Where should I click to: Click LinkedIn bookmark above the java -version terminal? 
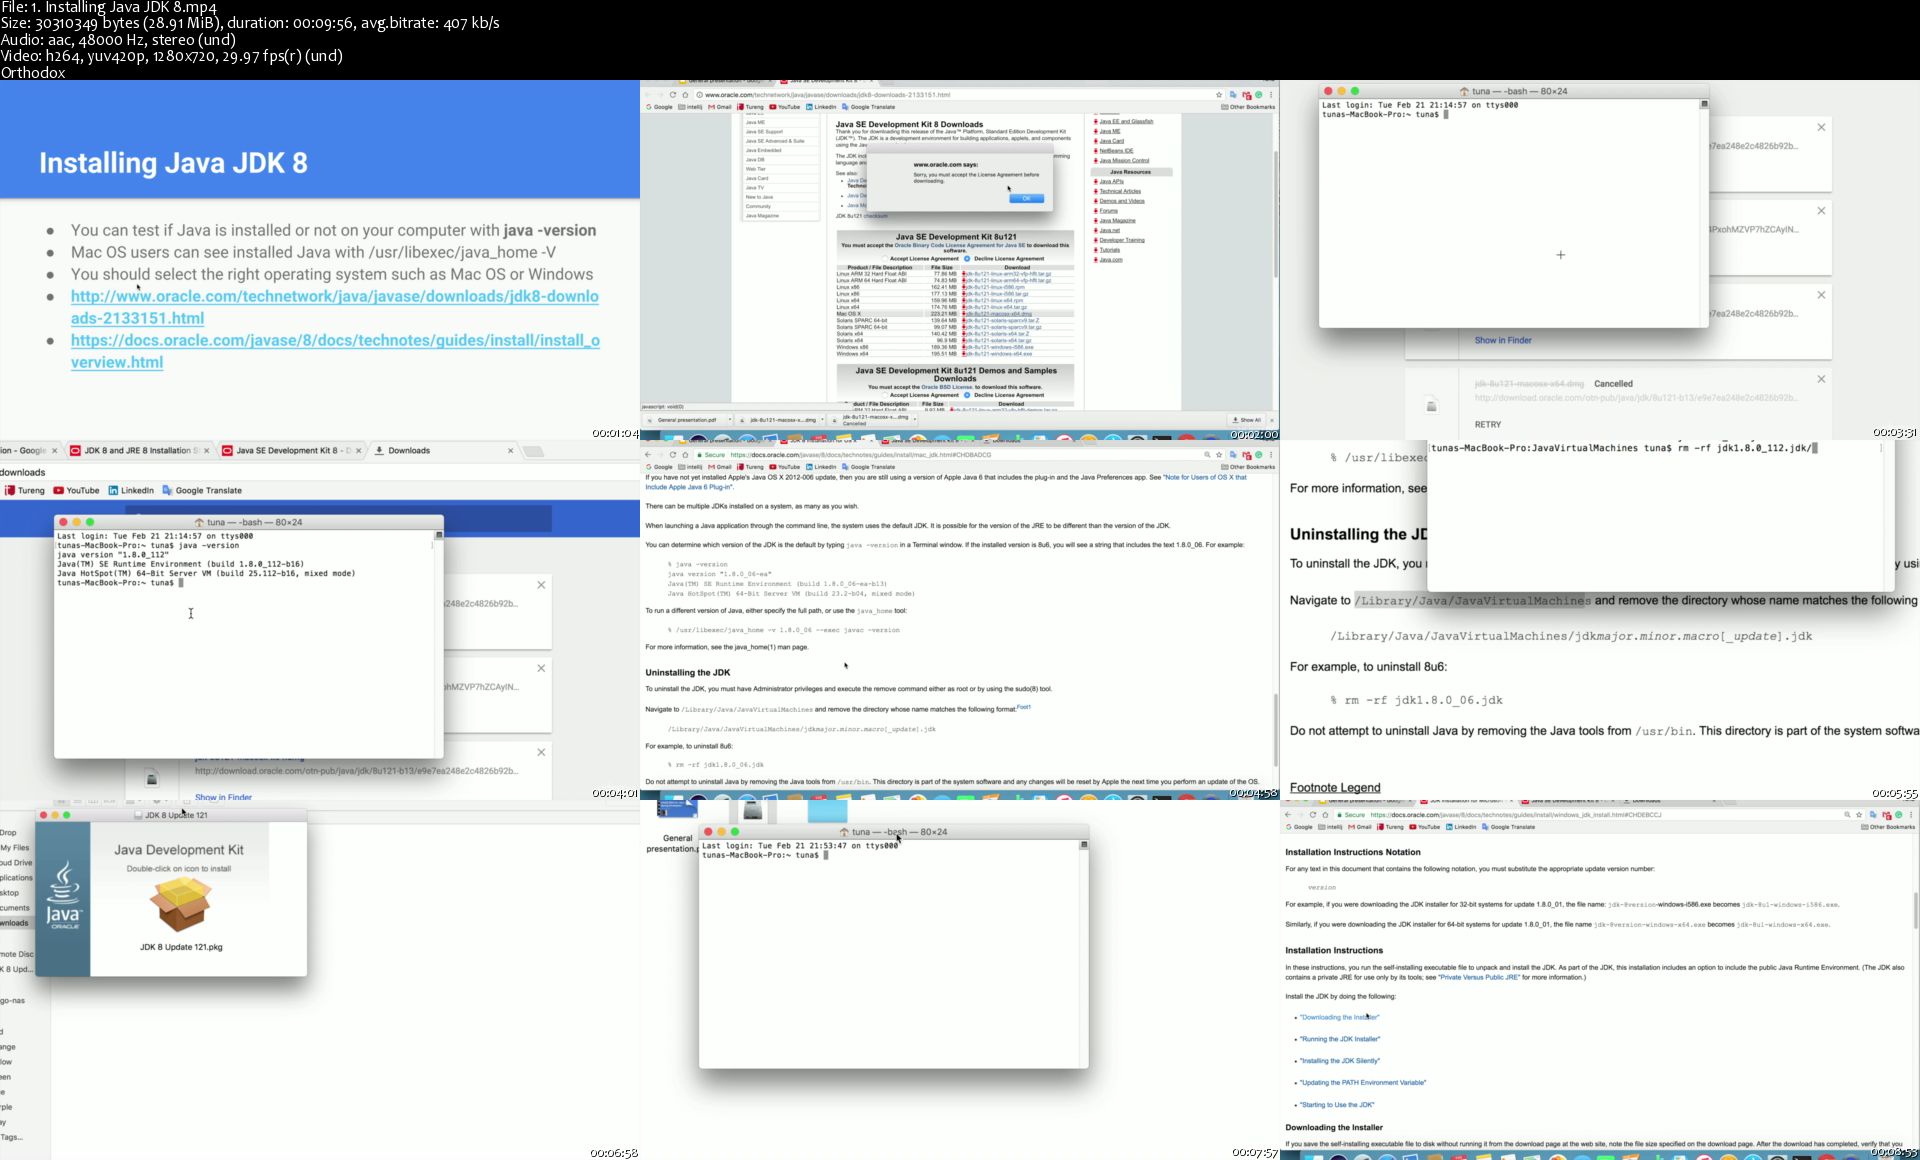click(131, 491)
